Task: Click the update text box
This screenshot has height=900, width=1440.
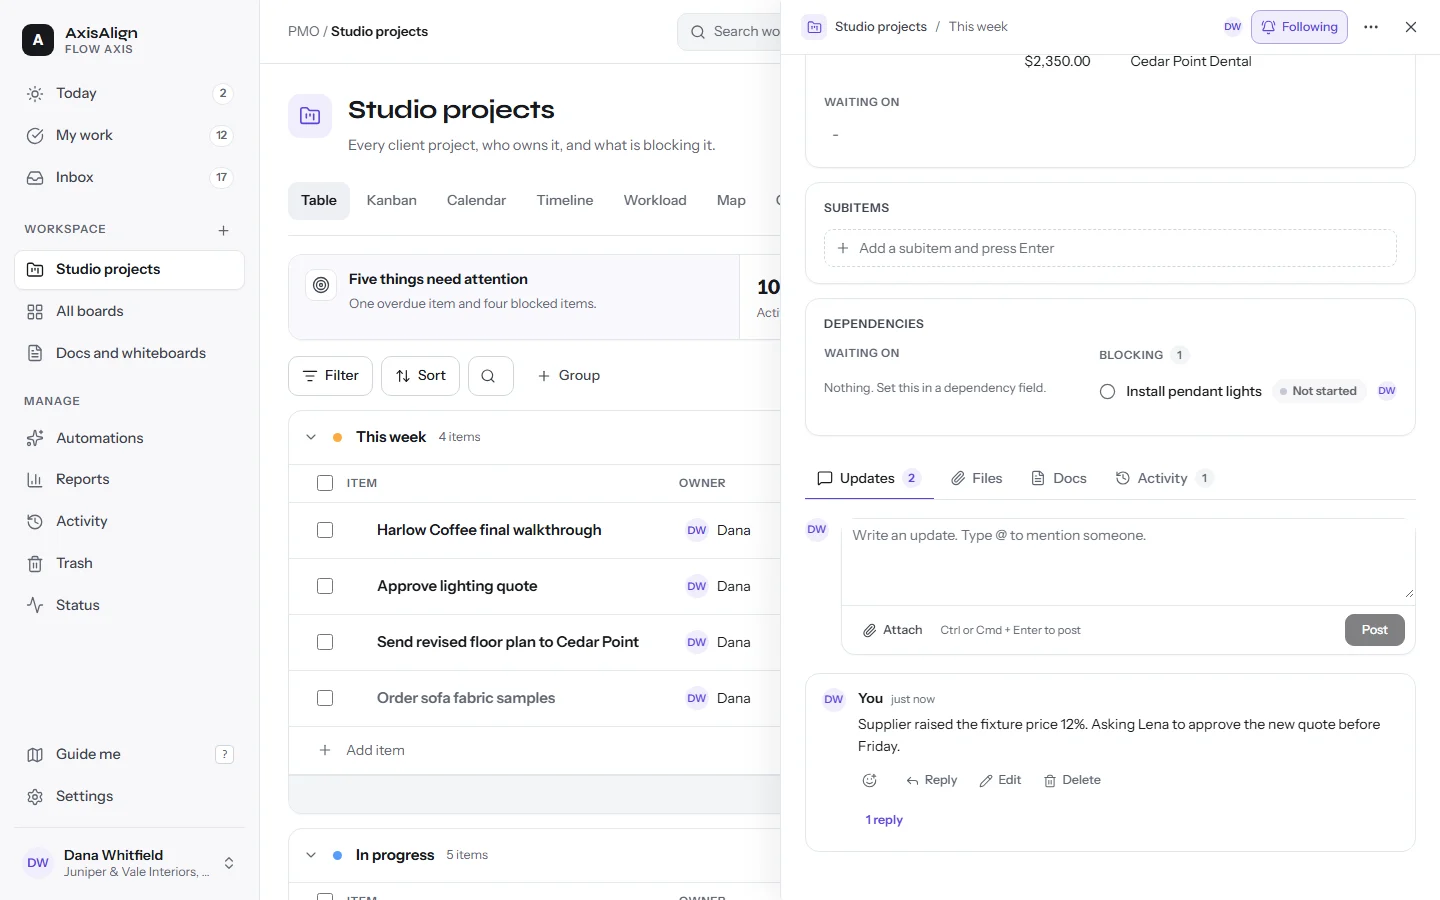Action: coord(1128,561)
